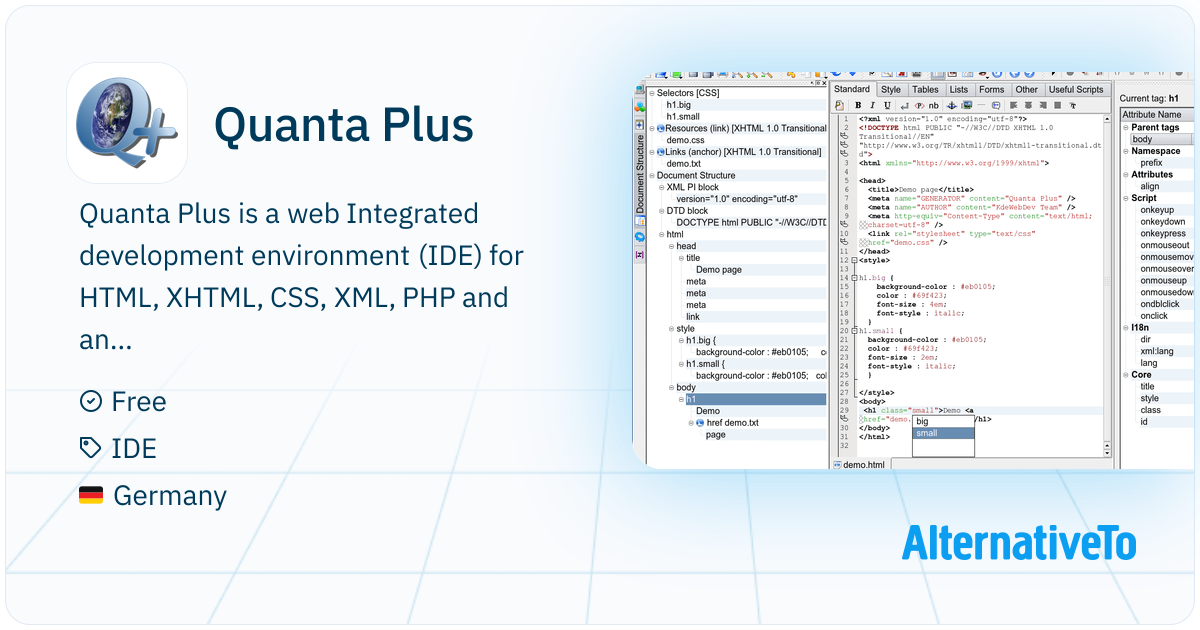Click the justify alignment icon
1200x630 pixels.
1057,105
